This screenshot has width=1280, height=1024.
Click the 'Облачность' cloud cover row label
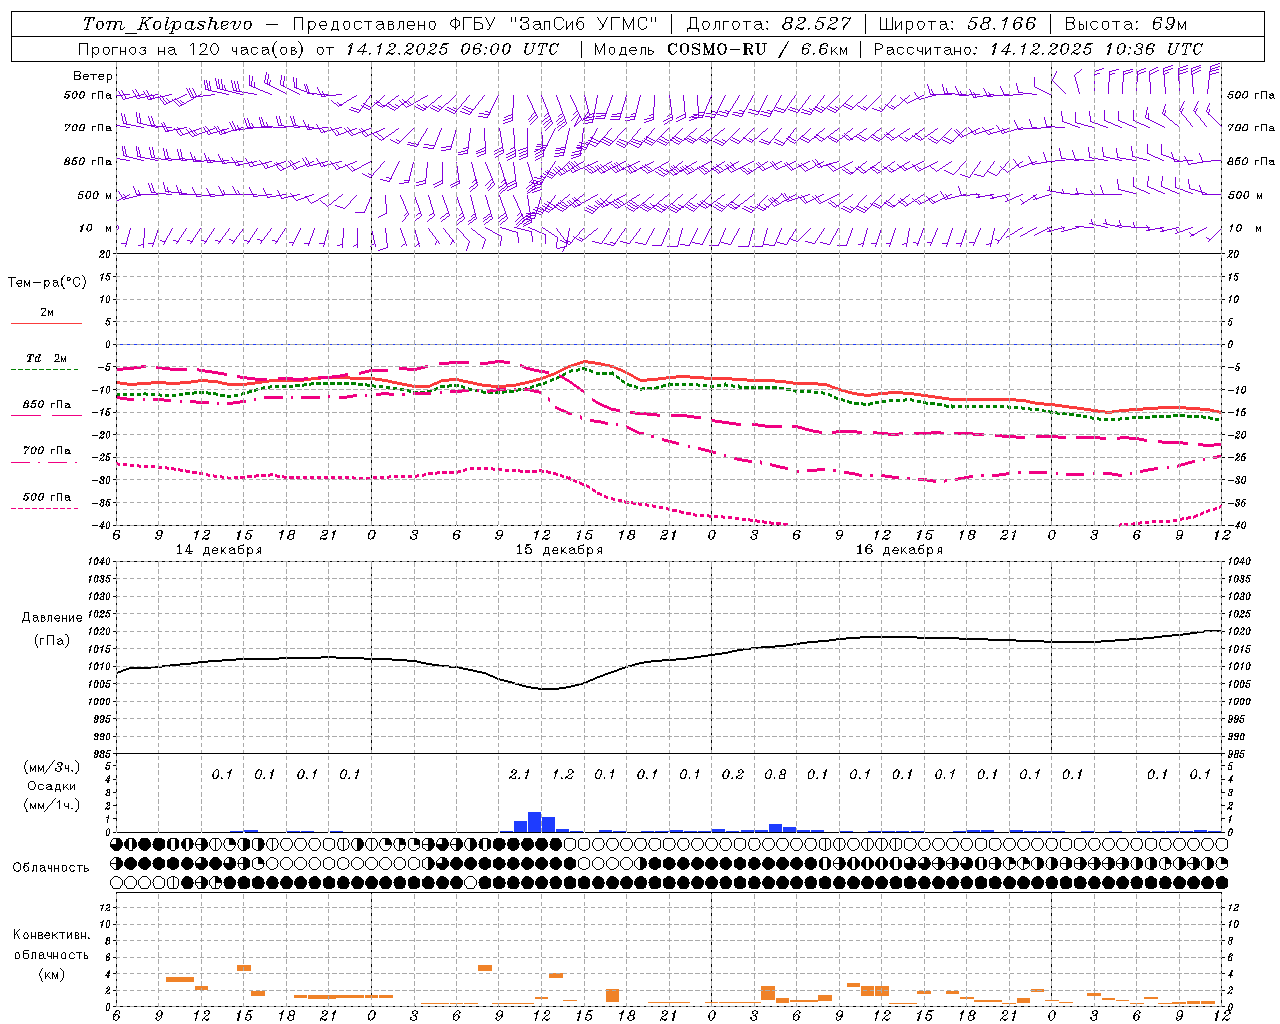(51, 867)
